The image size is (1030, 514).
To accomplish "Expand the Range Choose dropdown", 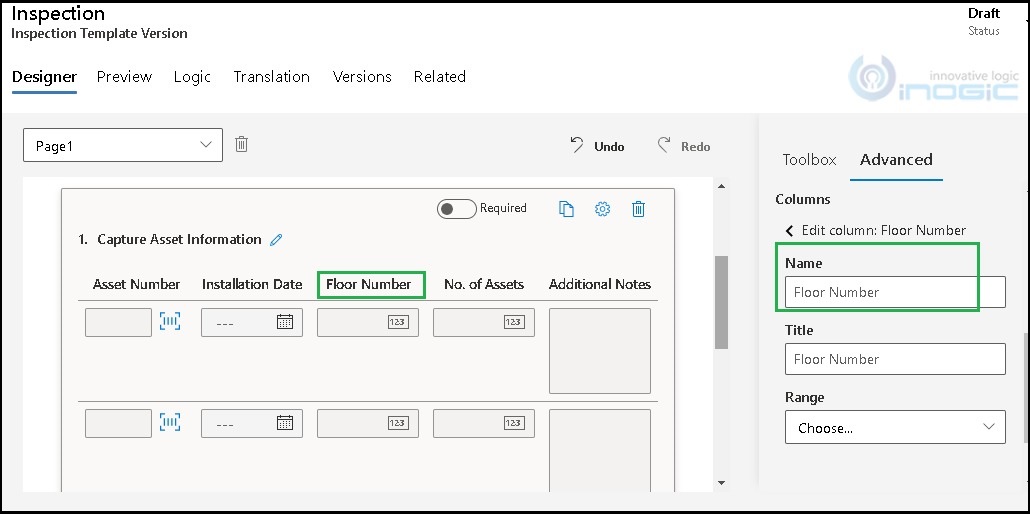I will point(895,428).
